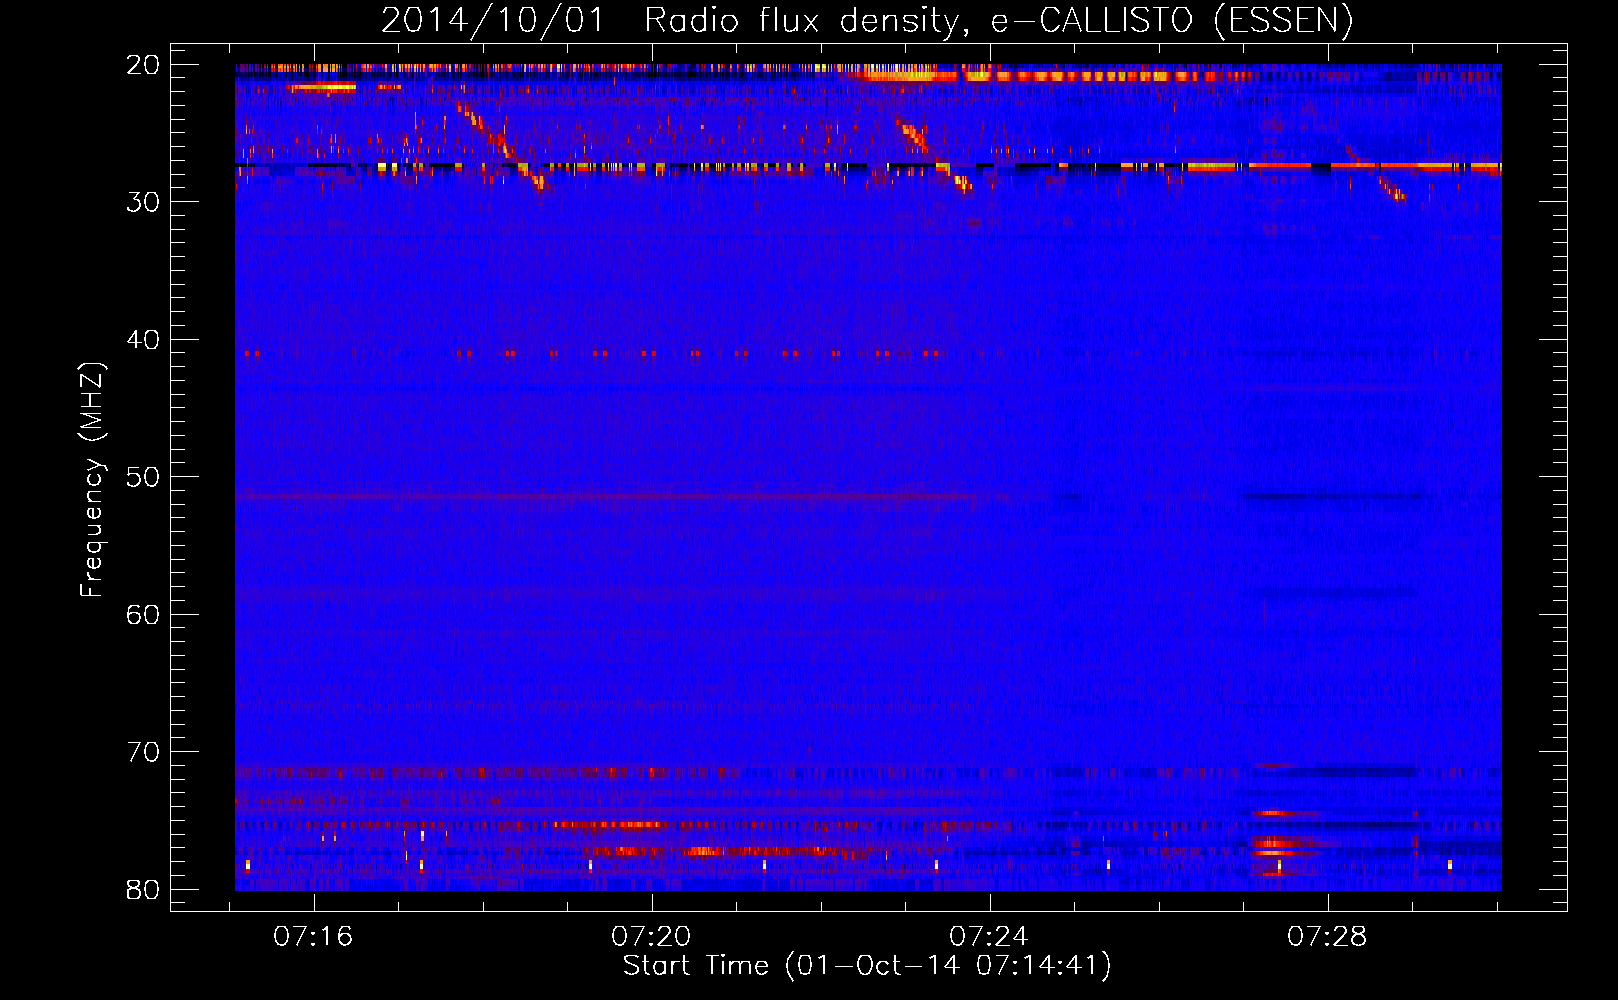
Task: Click the "Start Time (01-Oct-14 07:14:41)" x-axis label
Action: pos(867,966)
